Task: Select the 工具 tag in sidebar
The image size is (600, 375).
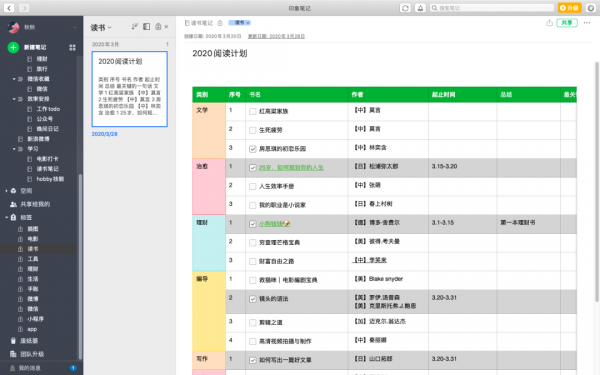Action: pyautogui.click(x=33, y=259)
